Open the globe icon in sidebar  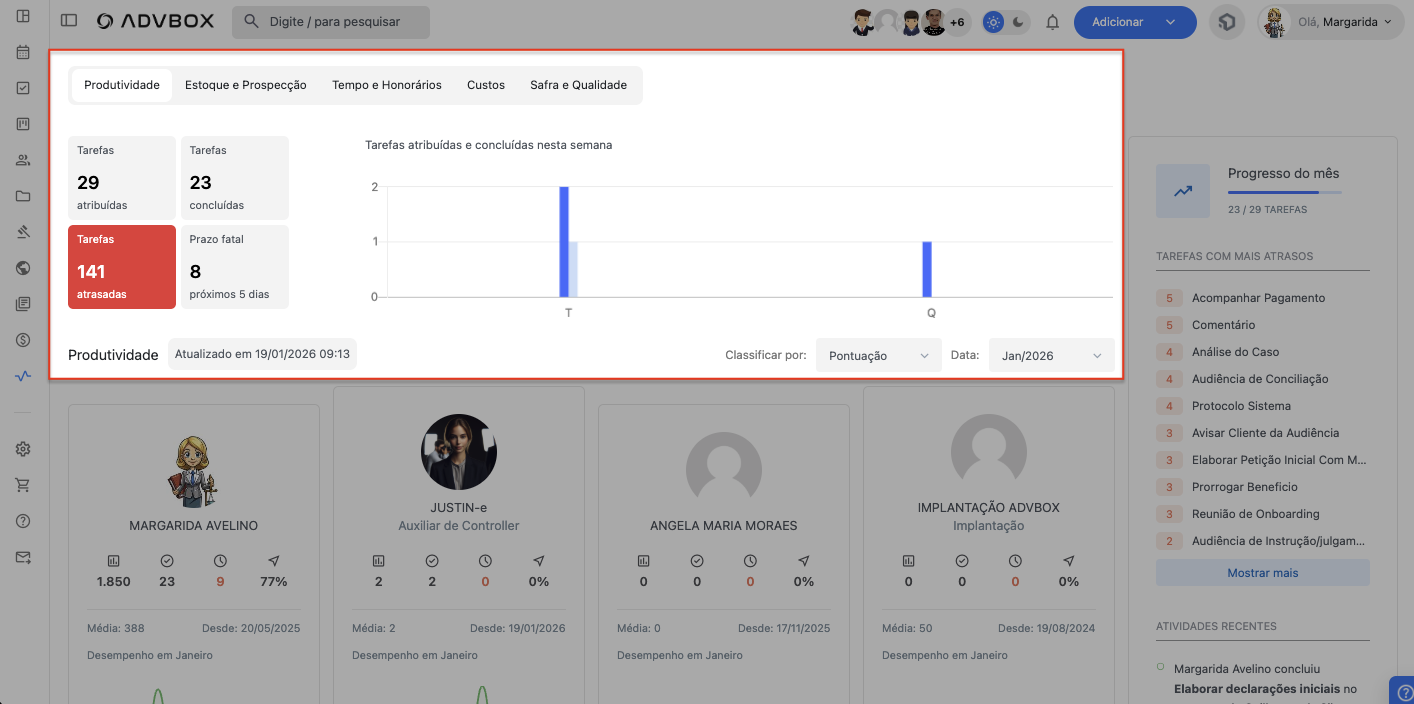pyautogui.click(x=23, y=268)
